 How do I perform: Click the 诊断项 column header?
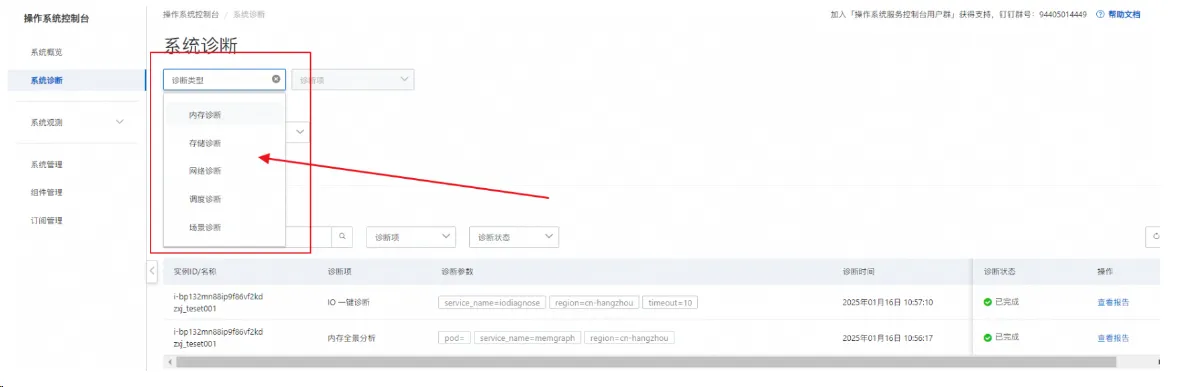pos(339,271)
